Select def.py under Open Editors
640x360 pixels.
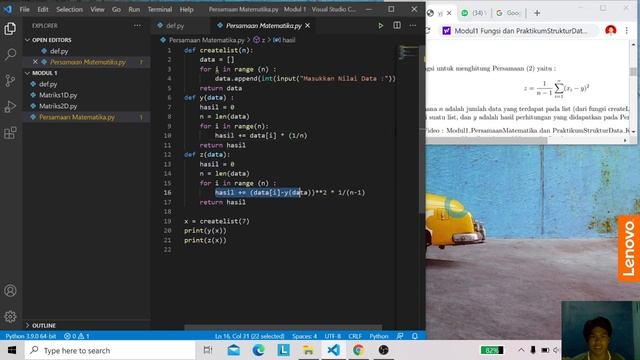[x=59, y=51]
